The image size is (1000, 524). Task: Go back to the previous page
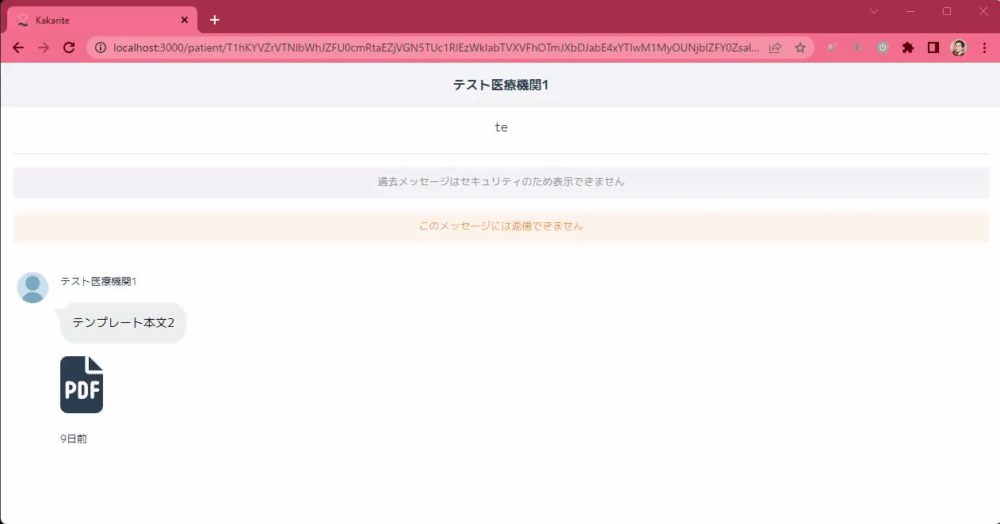tap(18, 48)
